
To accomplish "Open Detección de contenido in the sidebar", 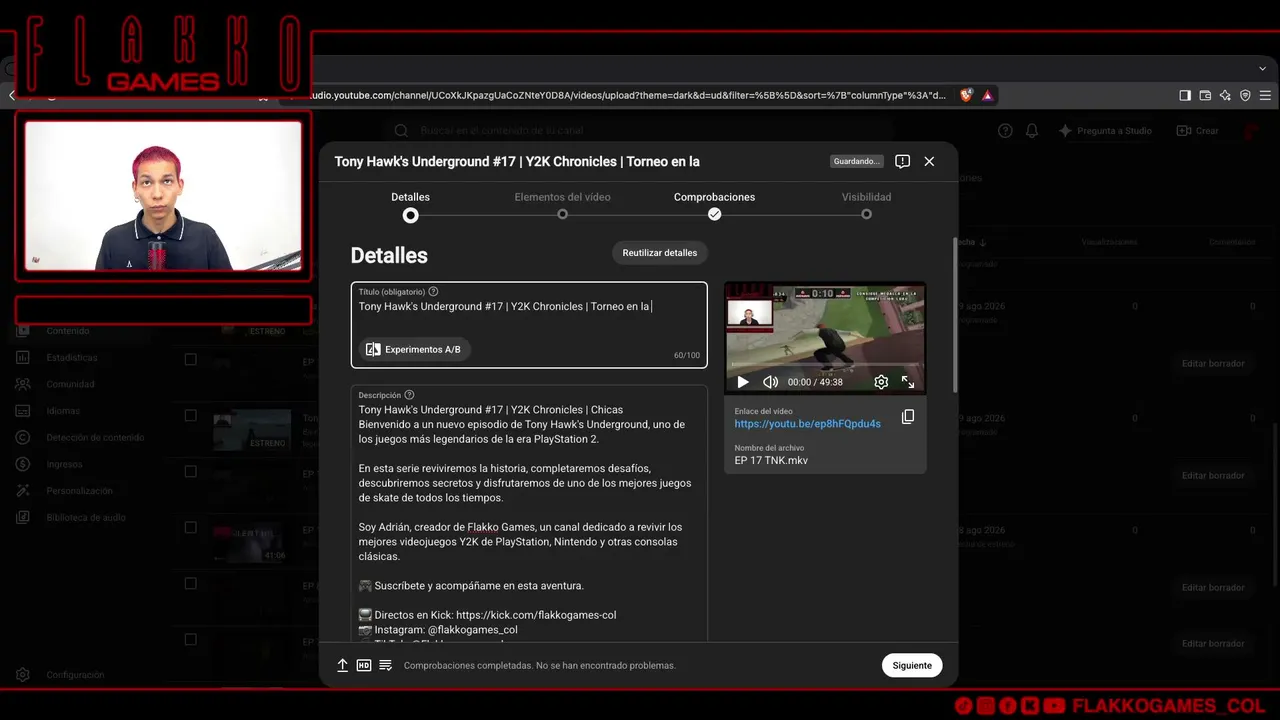I will pyautogui.click(x=95, y=438).
